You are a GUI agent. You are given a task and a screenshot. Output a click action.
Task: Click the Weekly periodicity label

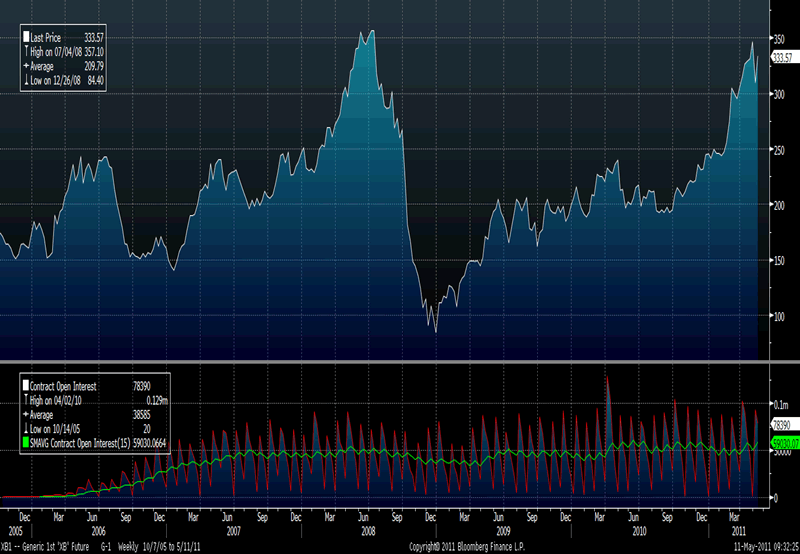128,547
